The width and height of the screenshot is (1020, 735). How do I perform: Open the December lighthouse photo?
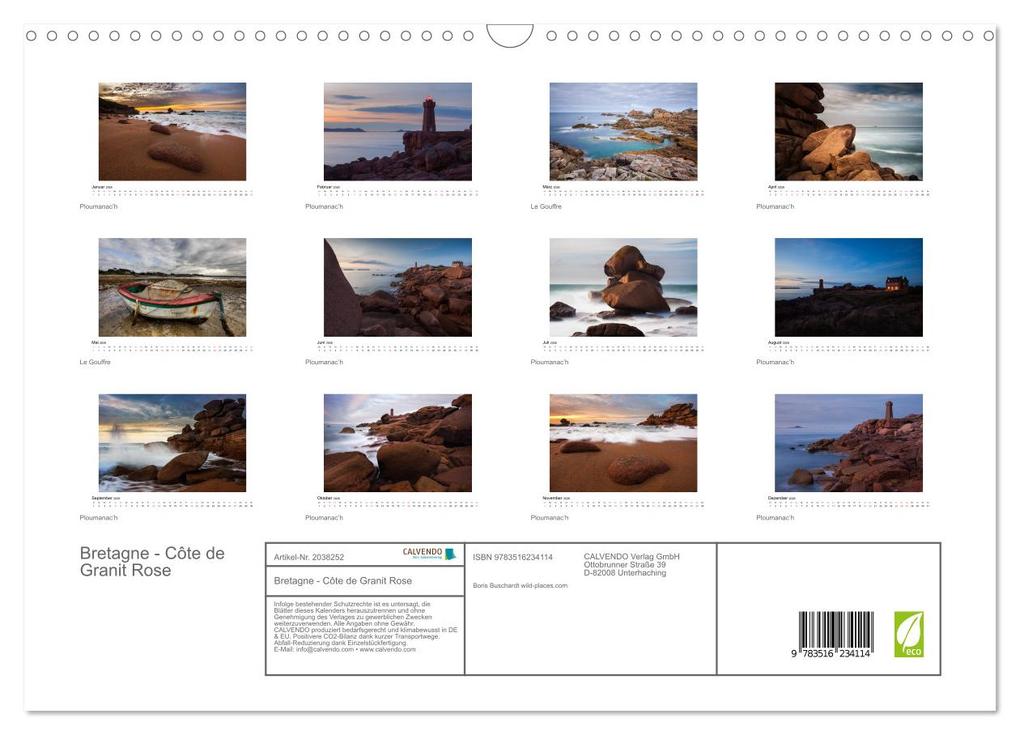pos(849,443)
